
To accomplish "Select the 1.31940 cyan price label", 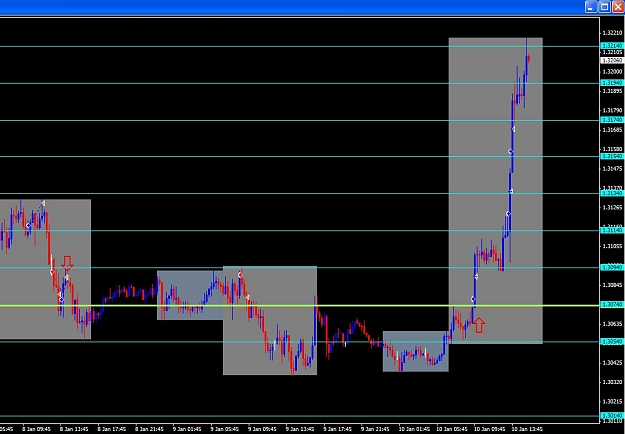I will pos(612,83).
